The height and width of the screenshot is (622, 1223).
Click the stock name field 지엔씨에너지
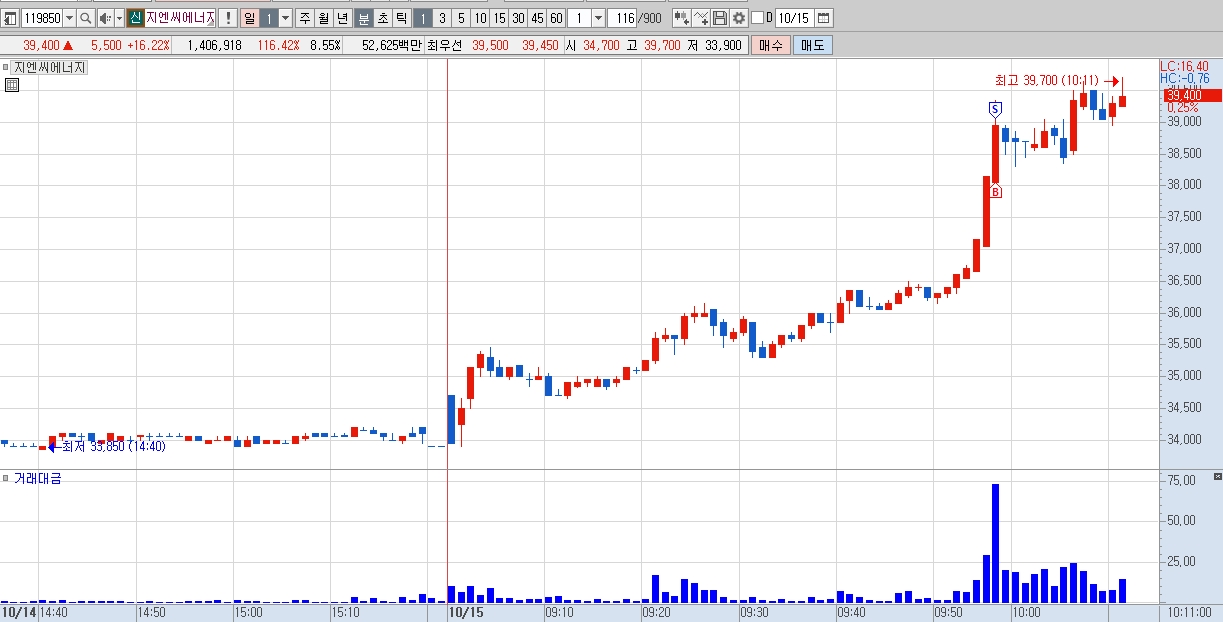tap(180, 18)
